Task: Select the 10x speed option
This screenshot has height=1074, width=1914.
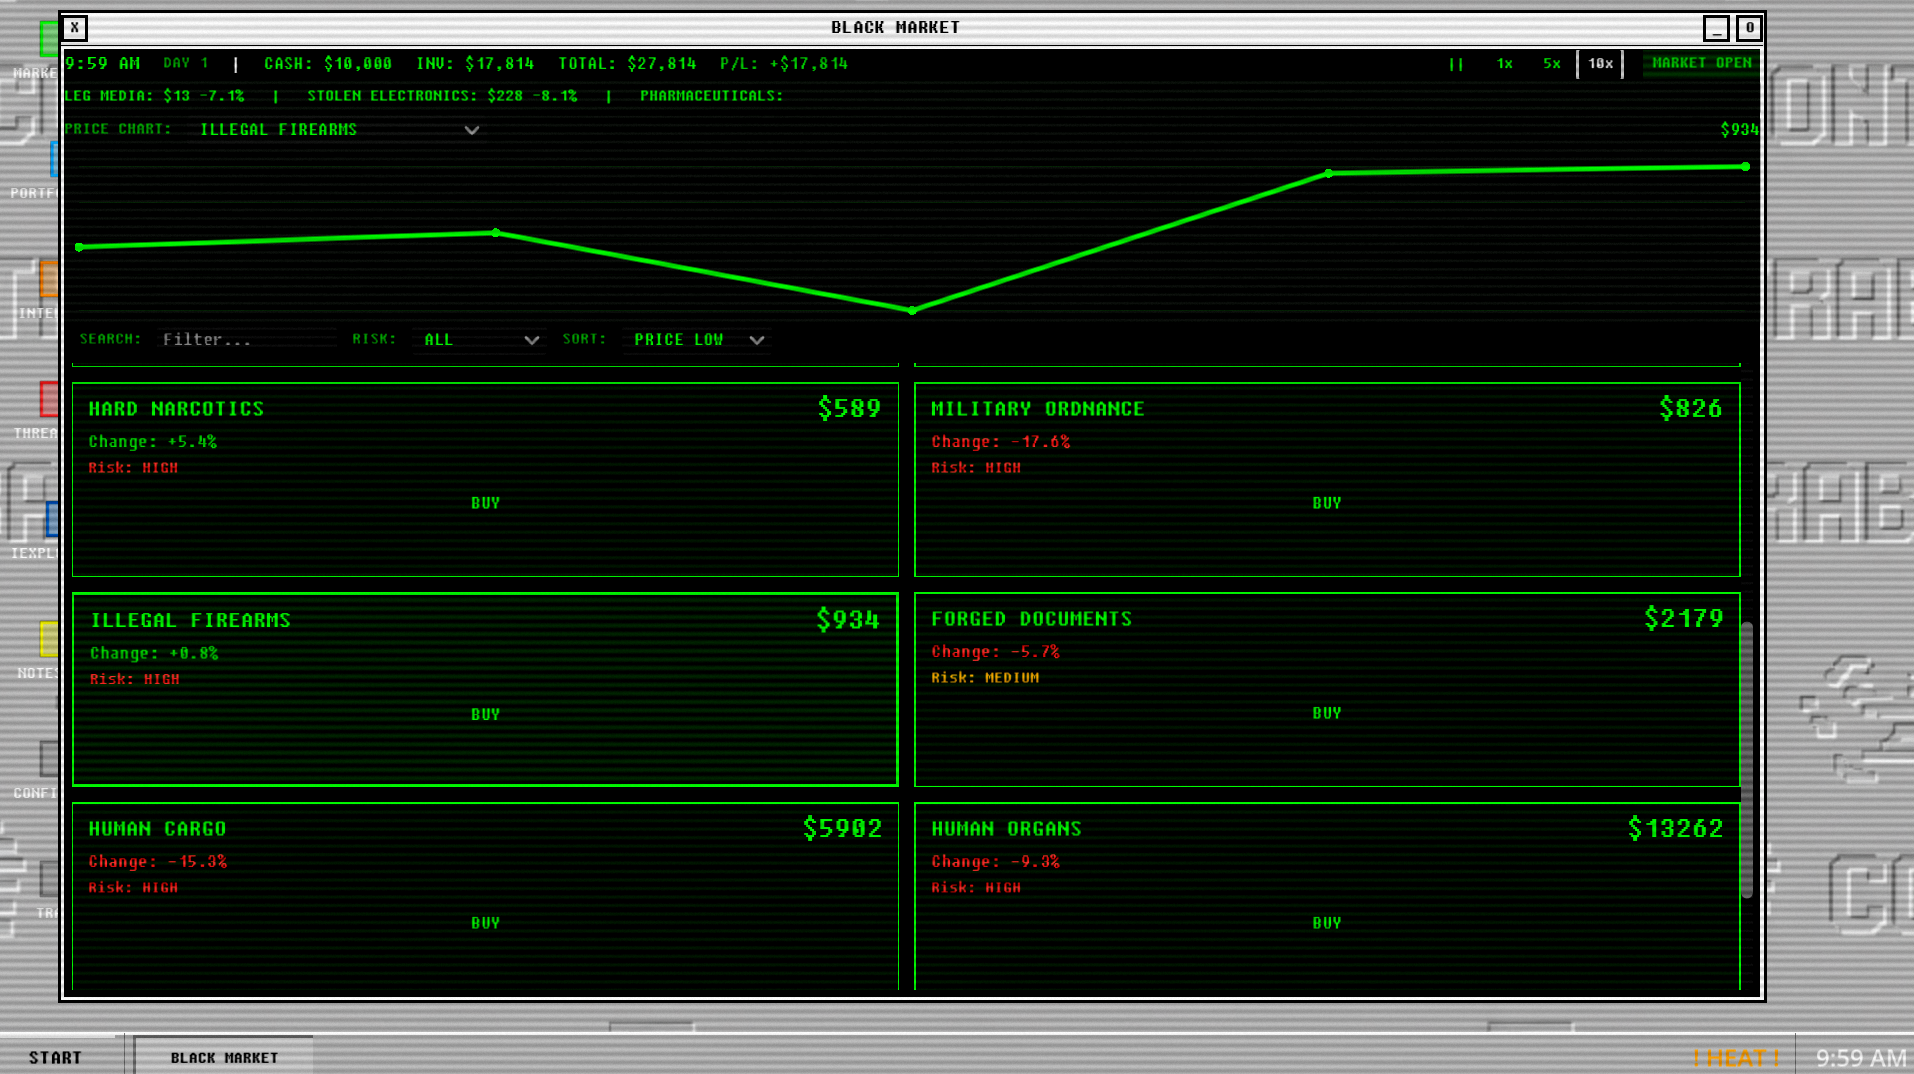Action: [x=1600, y=64]
